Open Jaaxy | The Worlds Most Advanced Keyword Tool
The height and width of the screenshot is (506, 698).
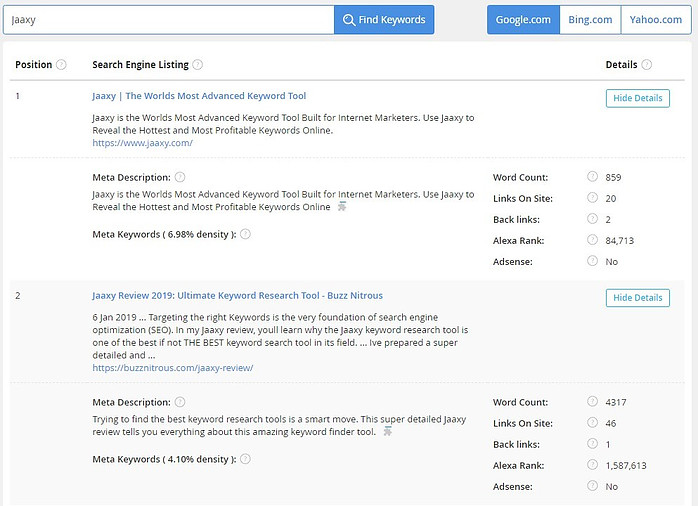coord(199,96)
